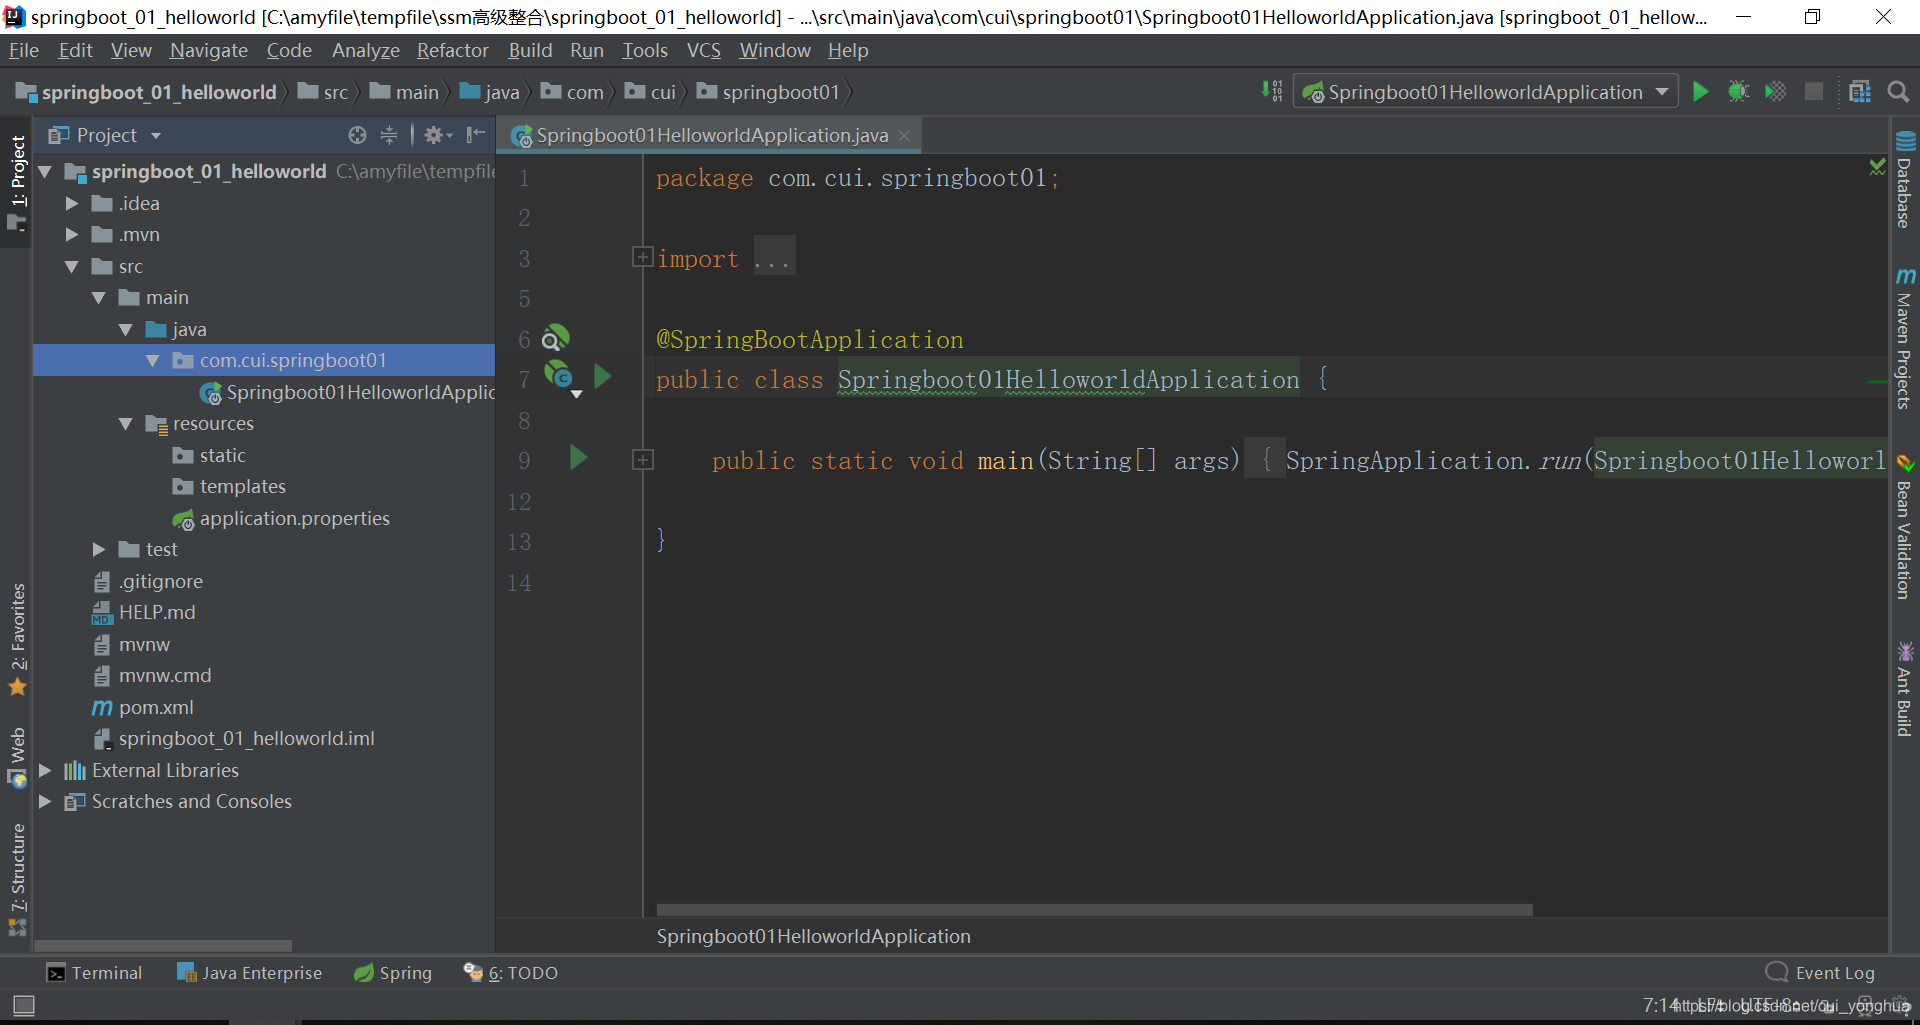1920x1025 pixels.
Task: Open search everywhere magnifier icon
Action: click(x=1898, y=92)
